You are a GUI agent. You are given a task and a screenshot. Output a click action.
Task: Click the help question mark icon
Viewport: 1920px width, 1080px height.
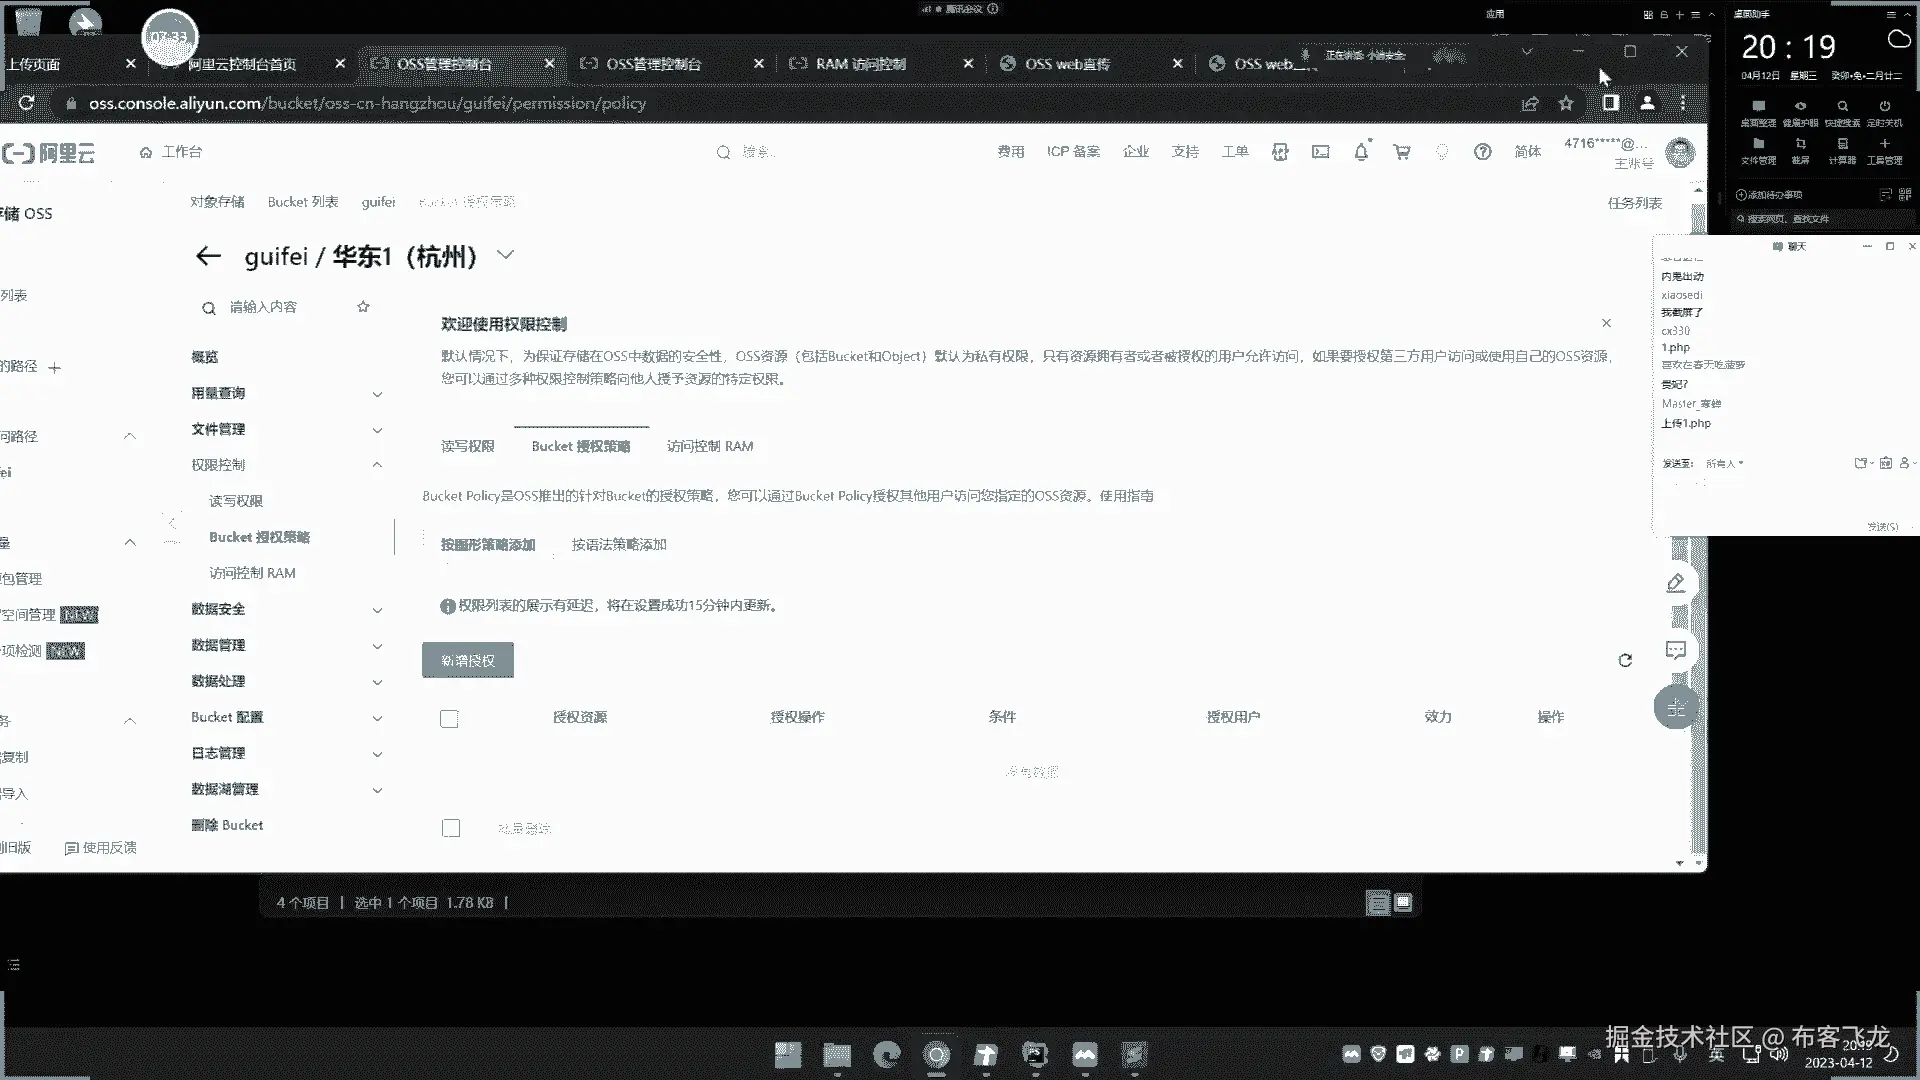point(1482,152)
